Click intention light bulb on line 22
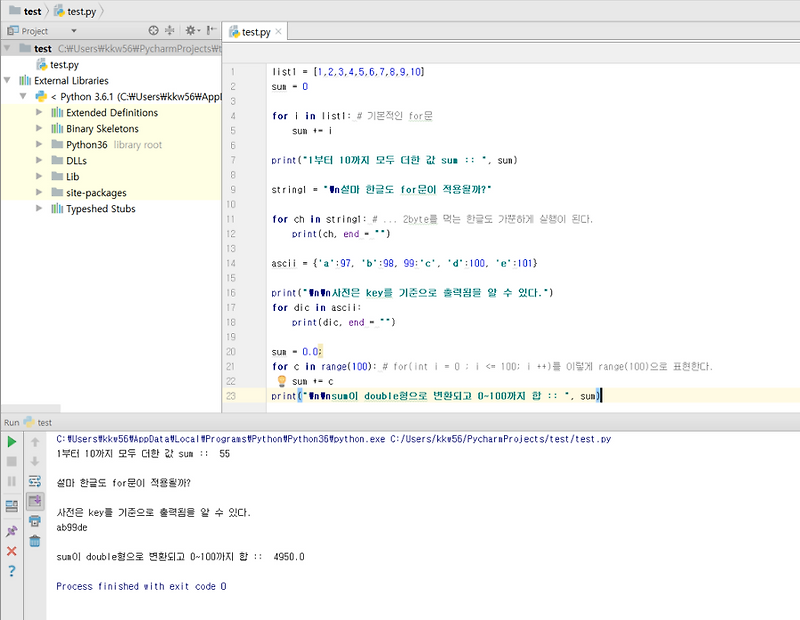This screenshot has height=620, width=800. [282, 381]
